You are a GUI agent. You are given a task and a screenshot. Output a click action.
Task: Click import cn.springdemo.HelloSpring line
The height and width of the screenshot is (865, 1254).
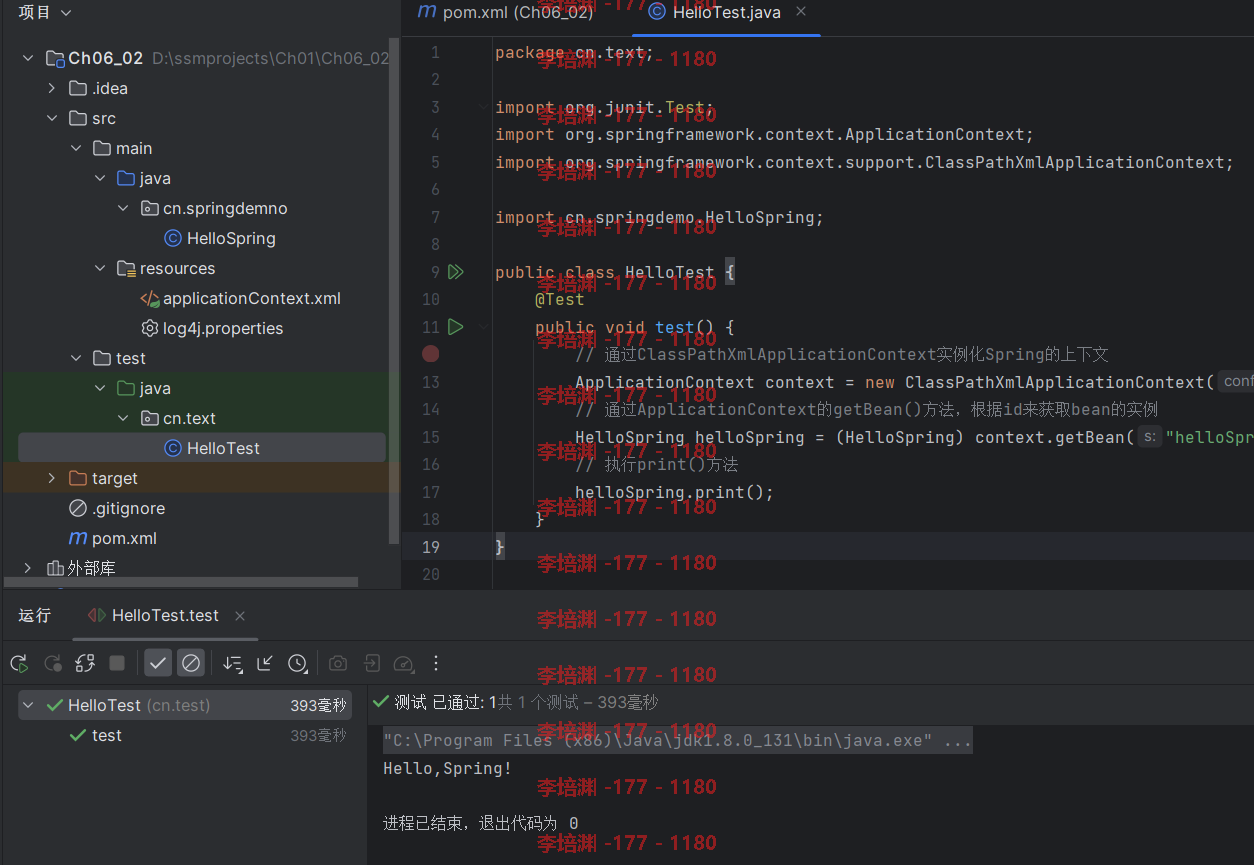[x=659, y=217]
